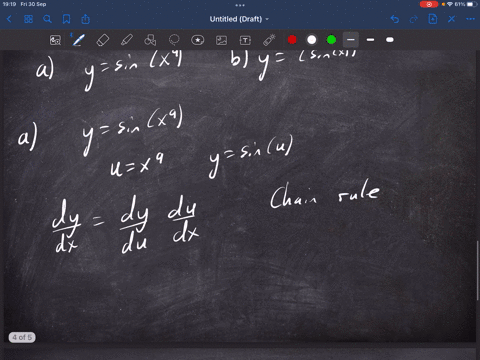480x360 pixels.
Task: Bookmark the current page
Action: coord(66,19)
